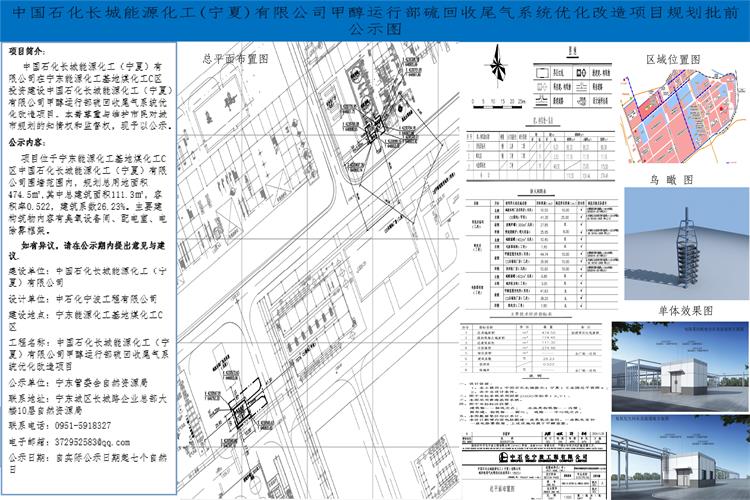Screen dimensions: 750x500
Task: Click the main site plan drawing
Action: pos(318,270)
